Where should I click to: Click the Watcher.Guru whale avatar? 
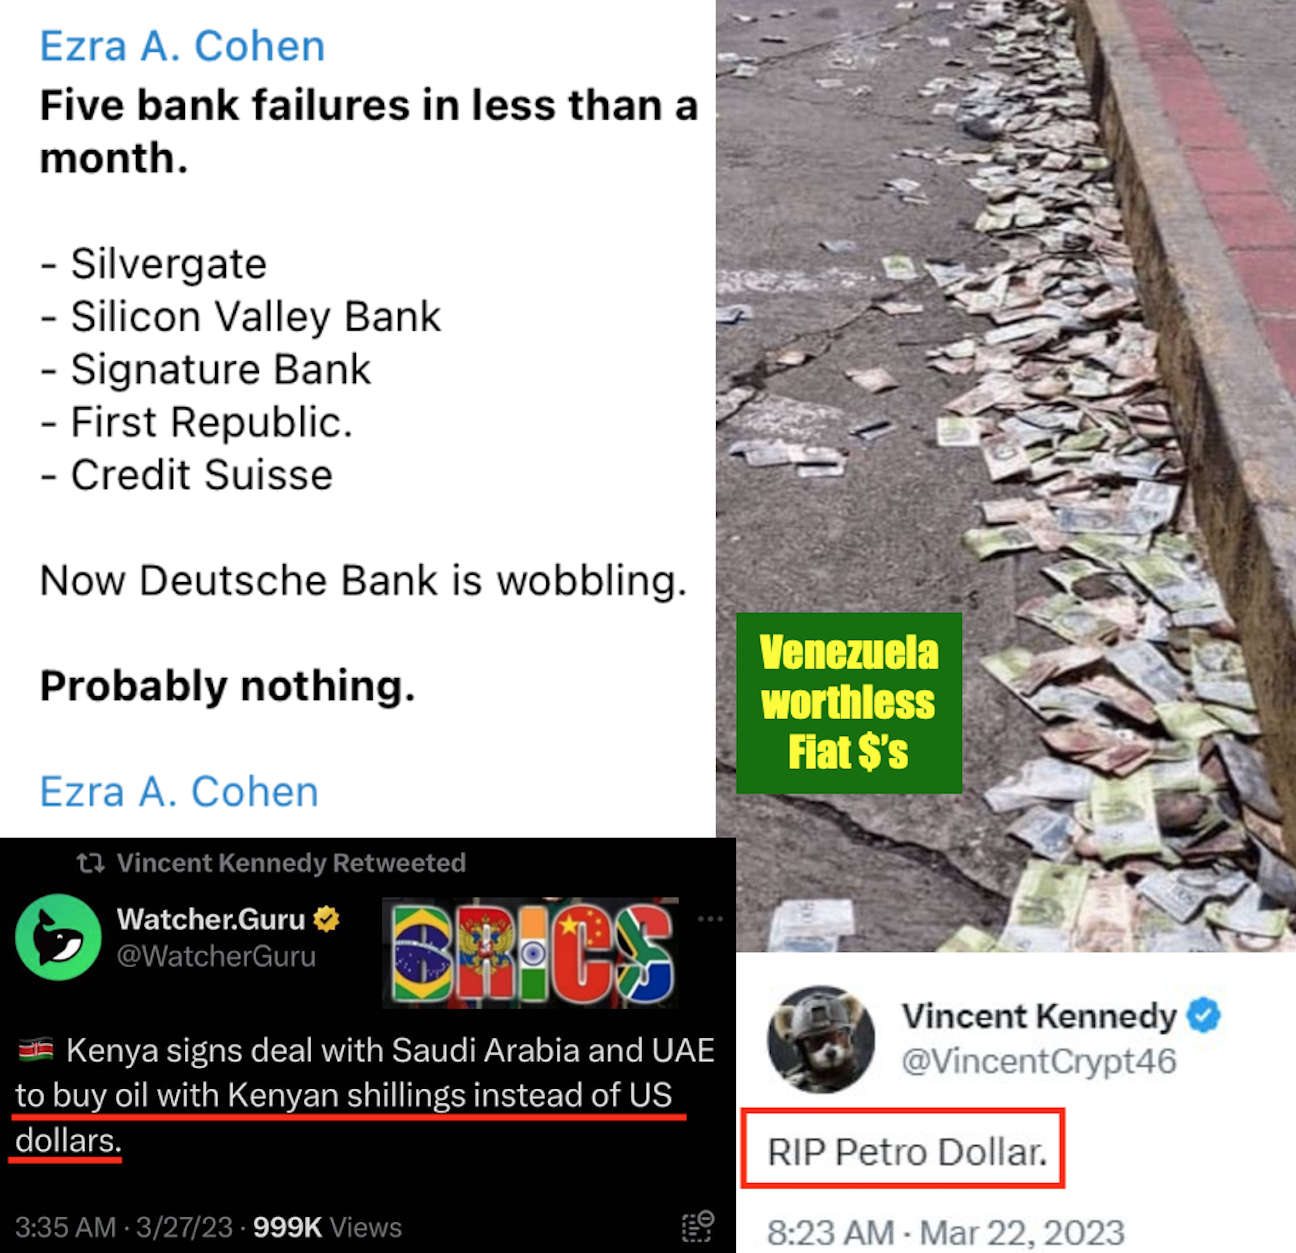(58, 937)
